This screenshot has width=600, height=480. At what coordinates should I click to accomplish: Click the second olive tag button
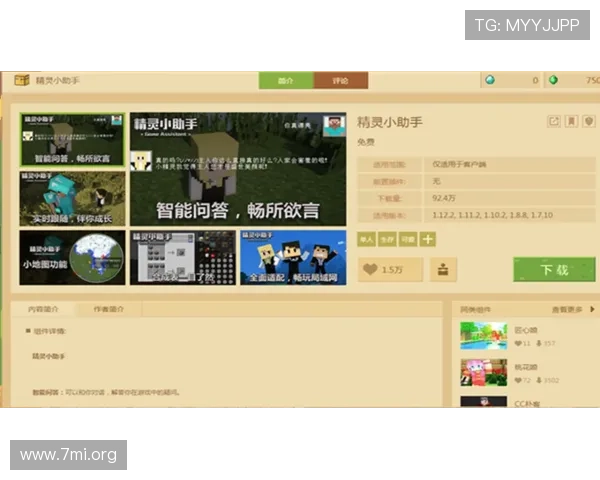click(387, 240)
